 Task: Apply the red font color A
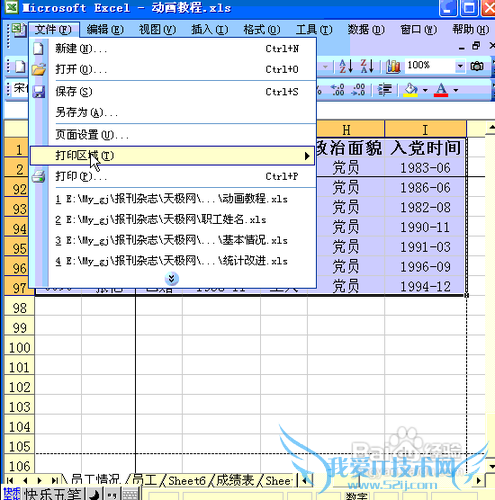[x=441, y=90]
